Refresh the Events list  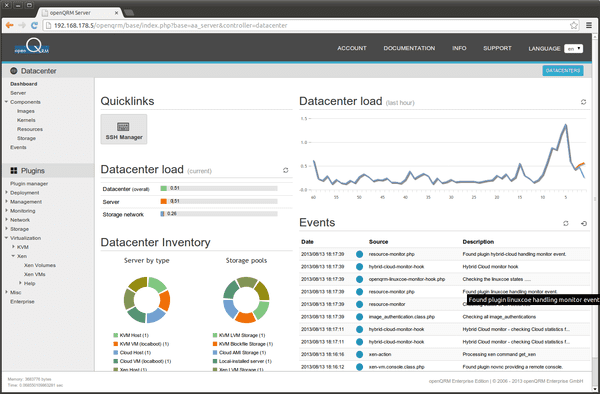[x=566, y=223]
